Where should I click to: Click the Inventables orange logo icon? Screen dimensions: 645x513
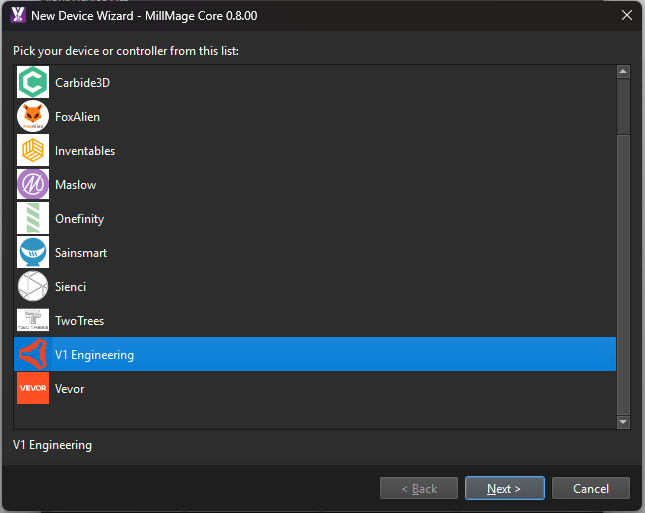point(33,151)
